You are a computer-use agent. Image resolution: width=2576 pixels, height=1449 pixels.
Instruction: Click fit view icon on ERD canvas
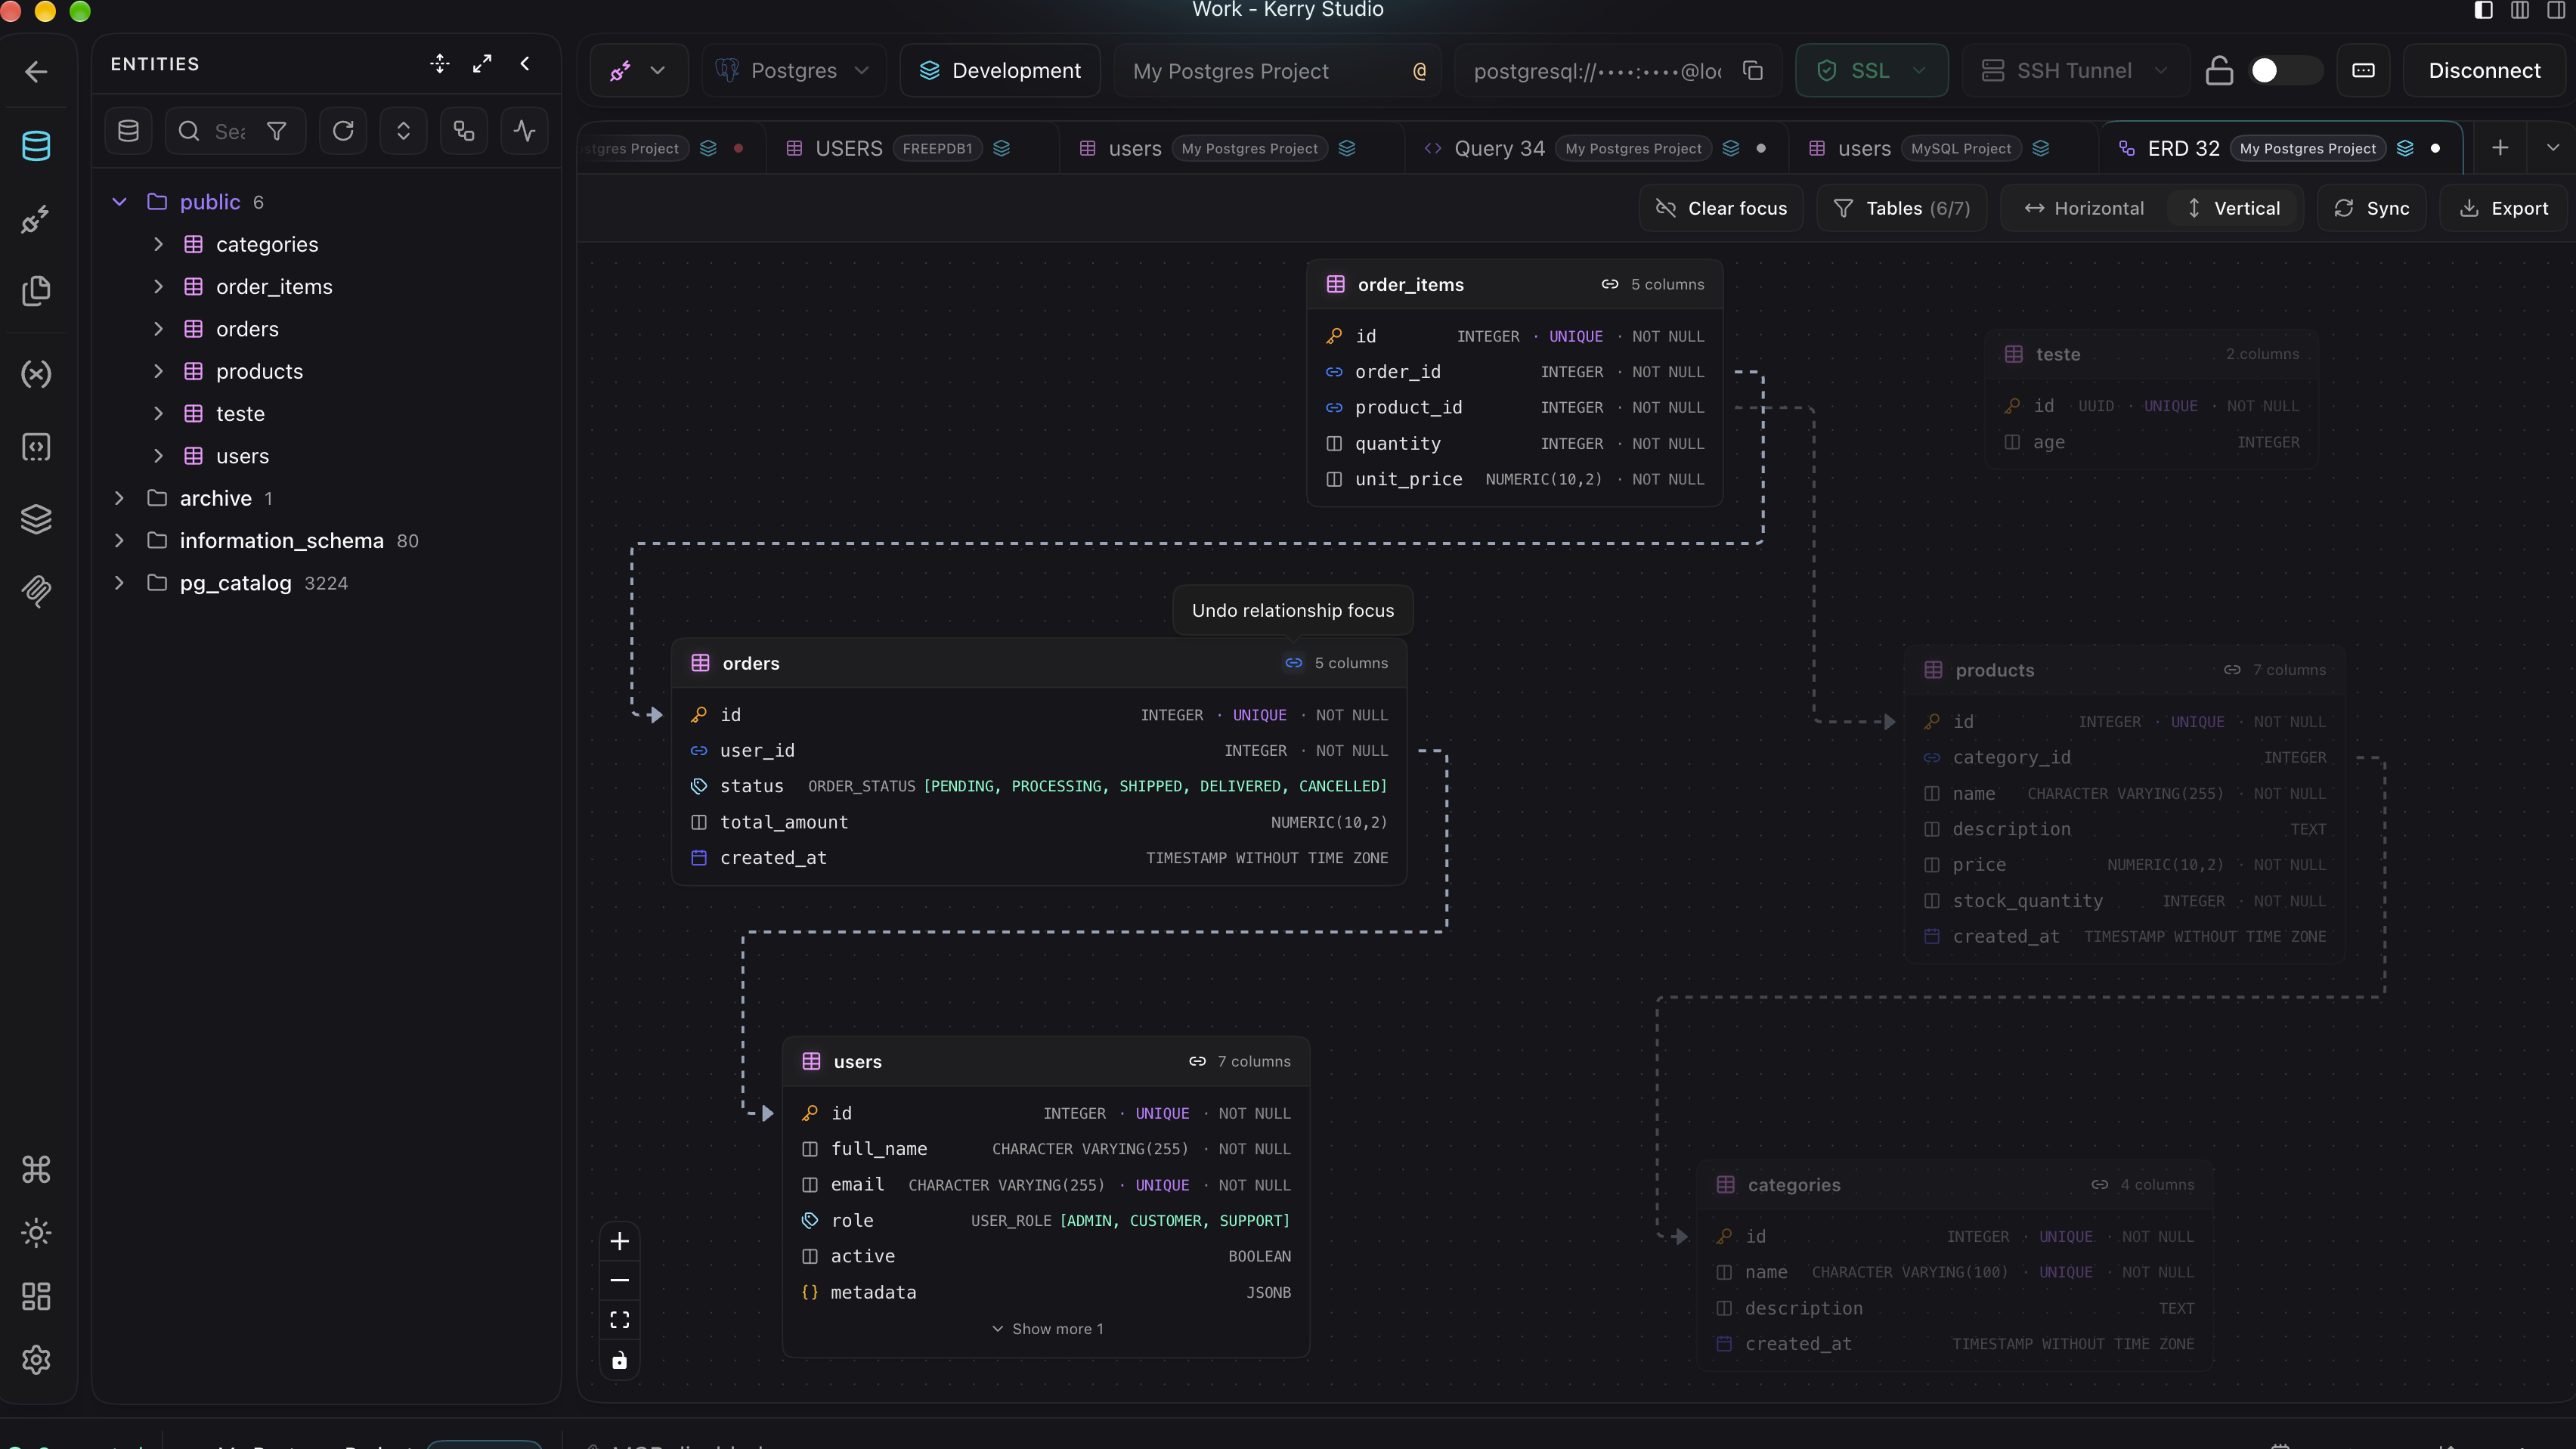(620, 1320)
